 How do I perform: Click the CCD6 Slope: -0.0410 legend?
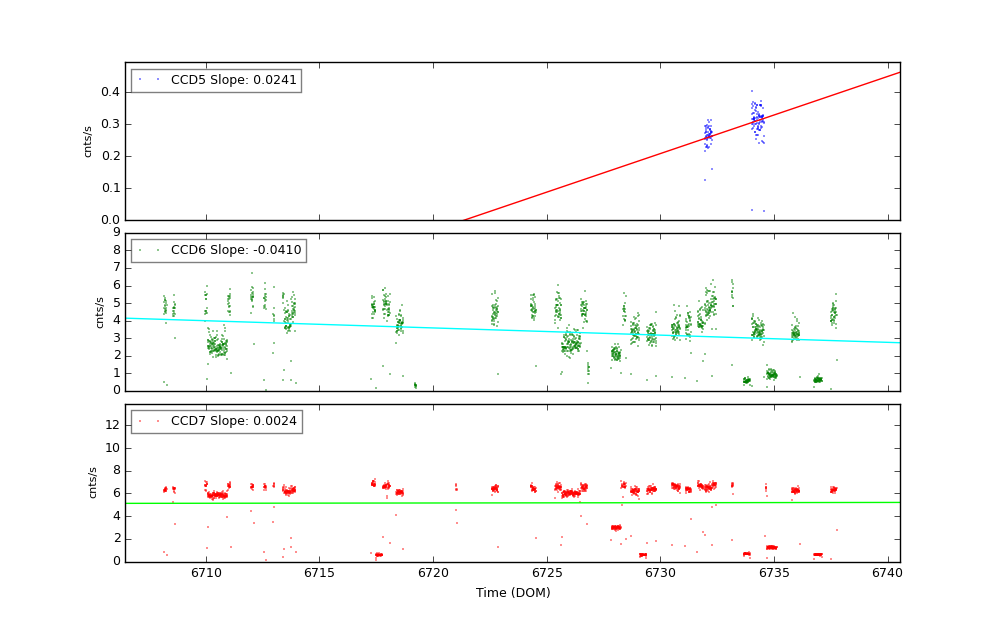click(x=219, y=250)
